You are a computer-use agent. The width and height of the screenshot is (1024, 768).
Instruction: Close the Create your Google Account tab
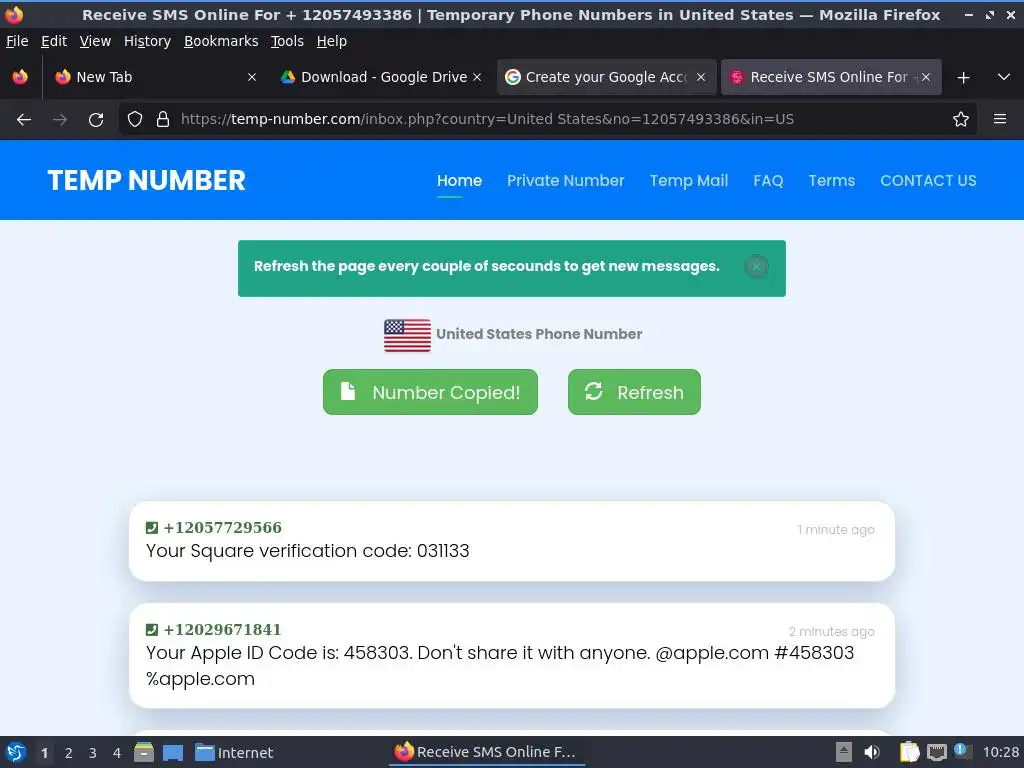(701, 77)
